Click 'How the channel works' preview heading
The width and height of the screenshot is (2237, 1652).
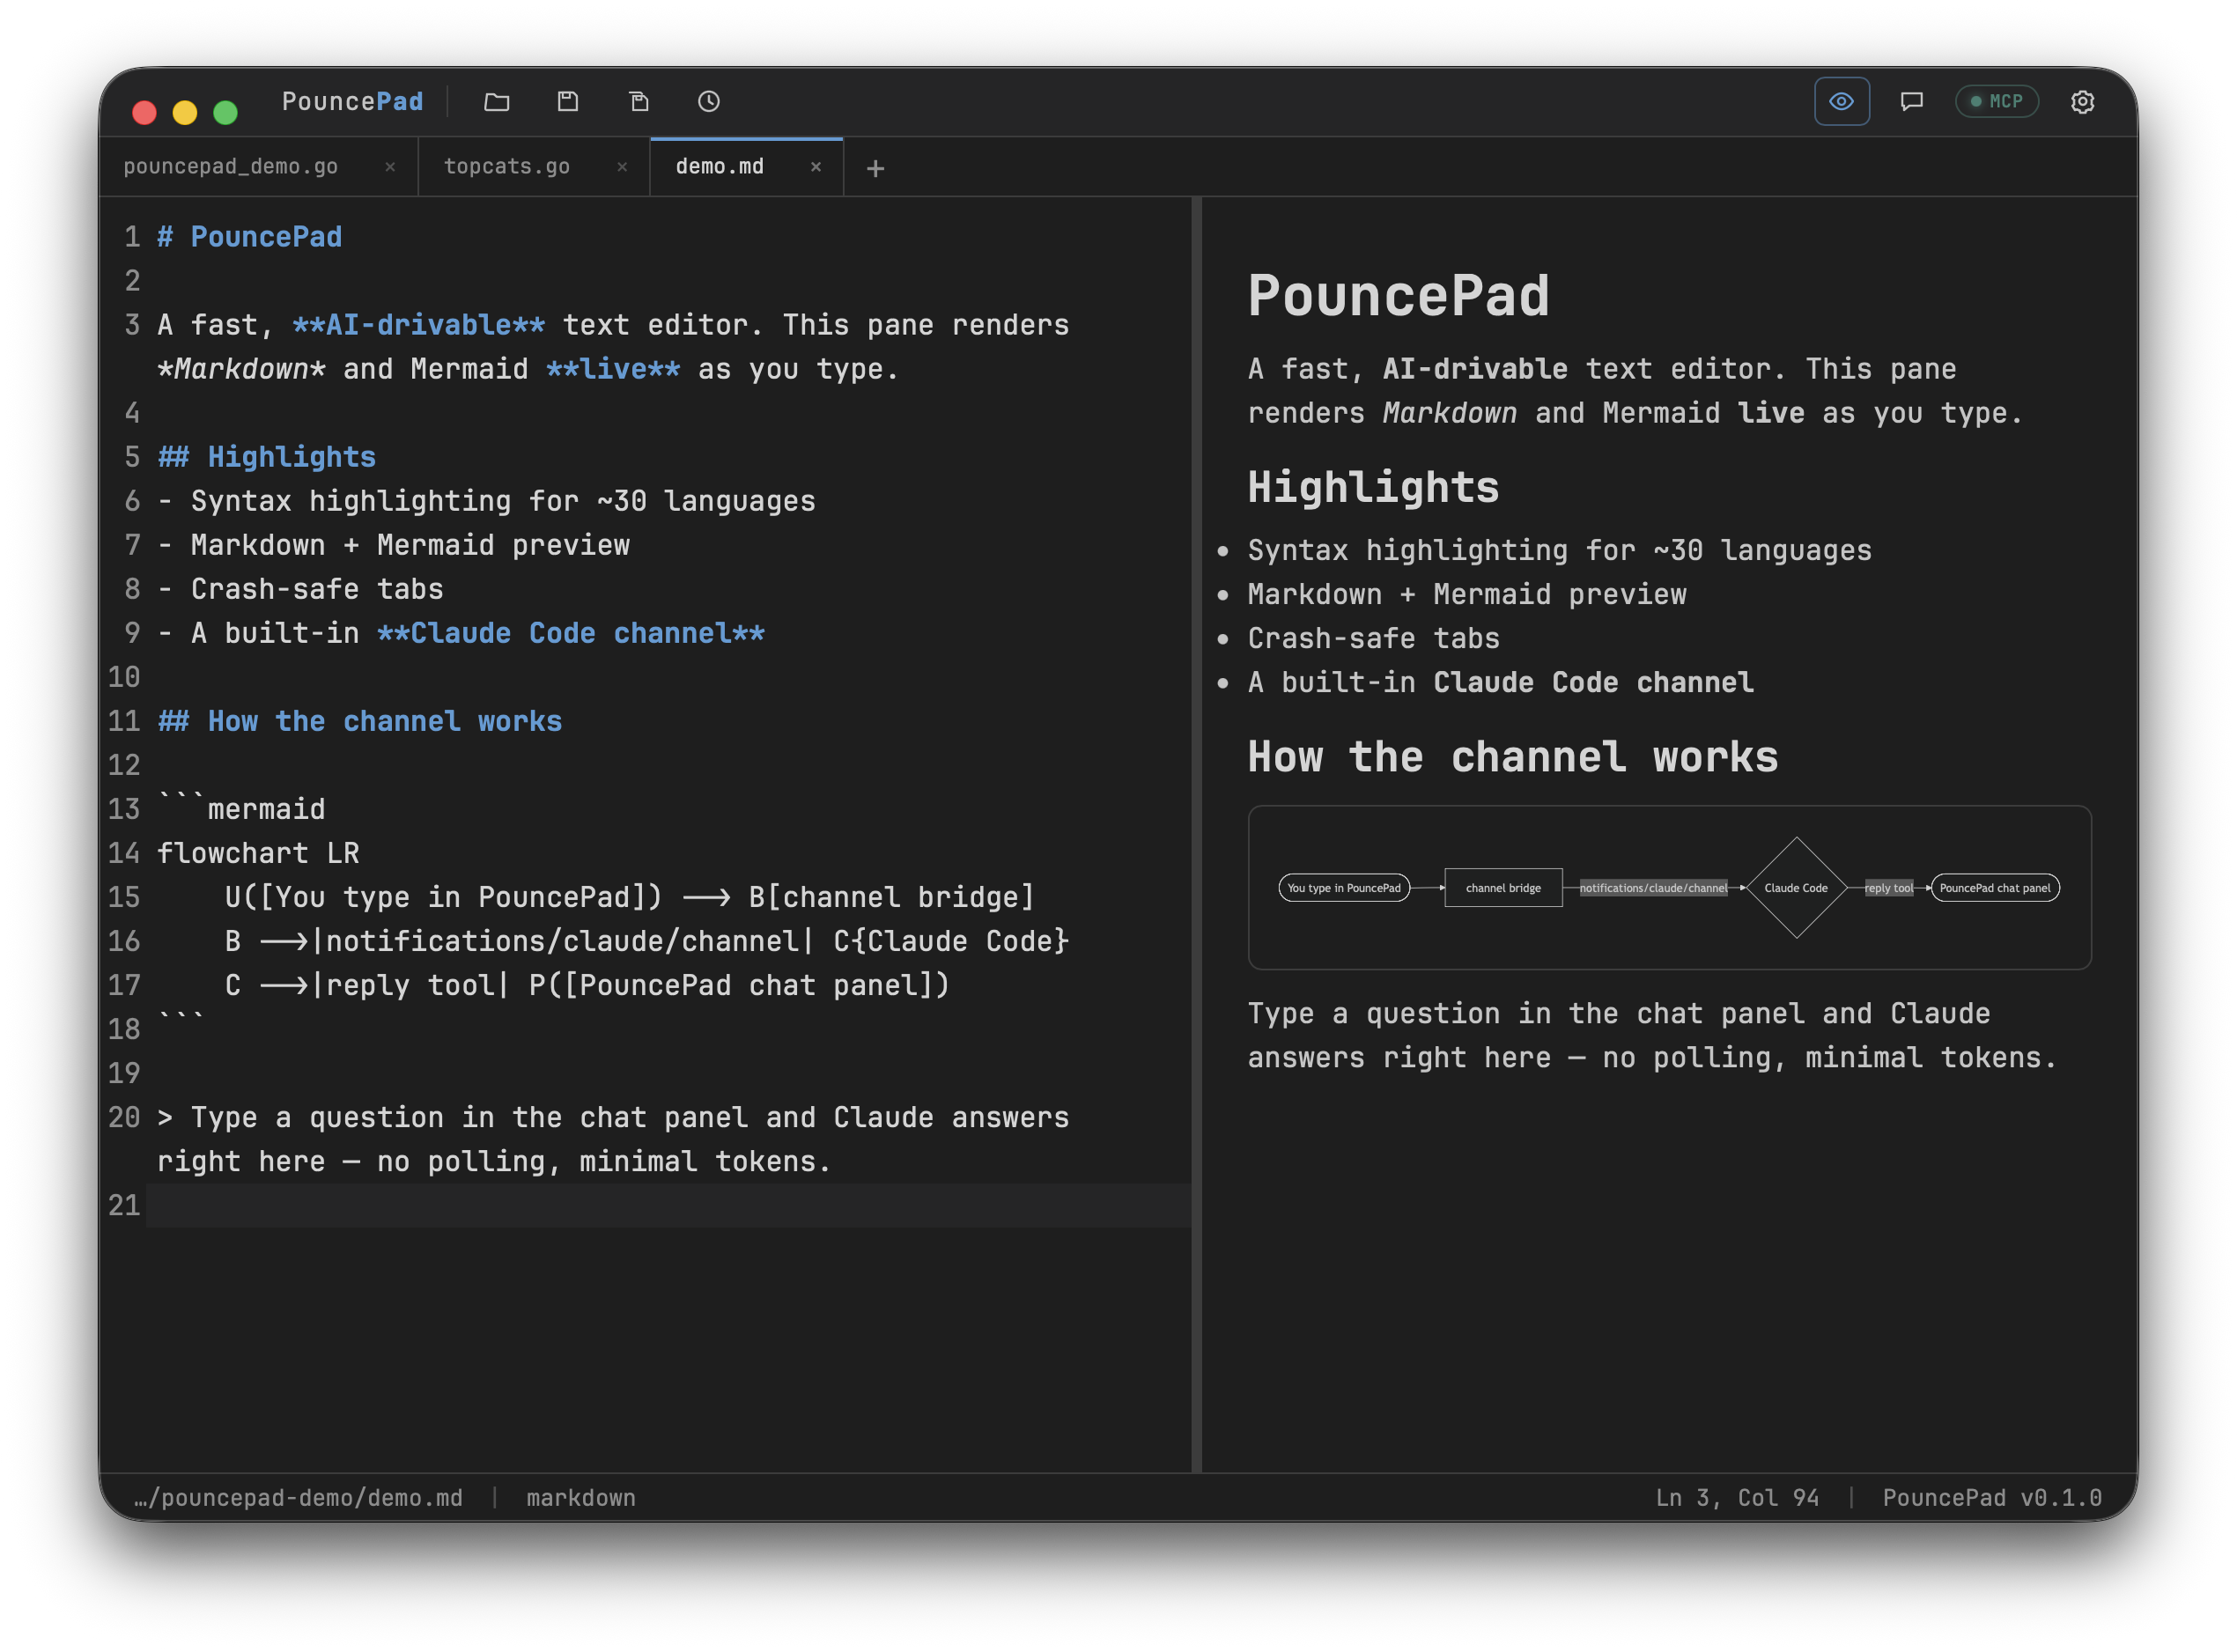1513,757
